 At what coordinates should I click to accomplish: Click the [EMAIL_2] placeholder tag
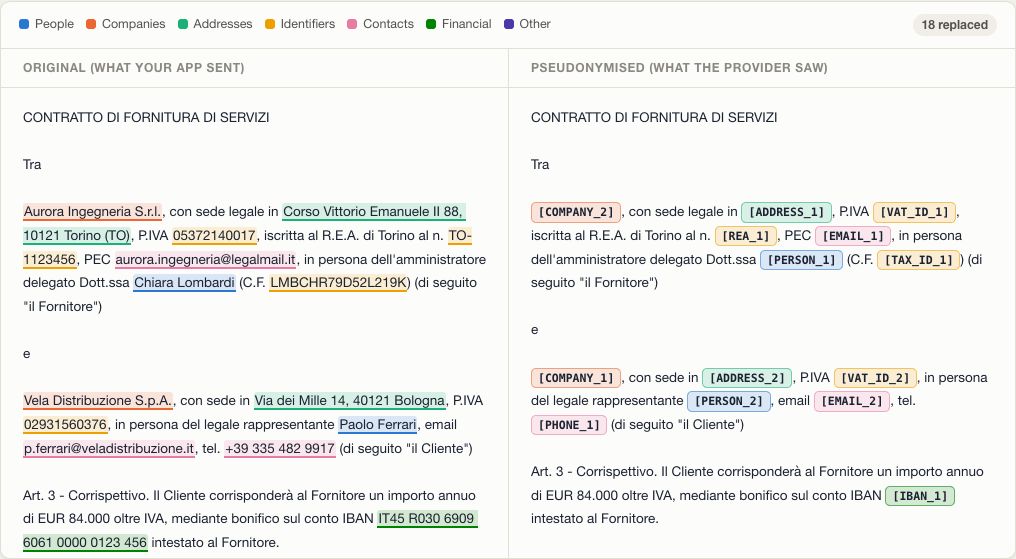pos(852,401)
